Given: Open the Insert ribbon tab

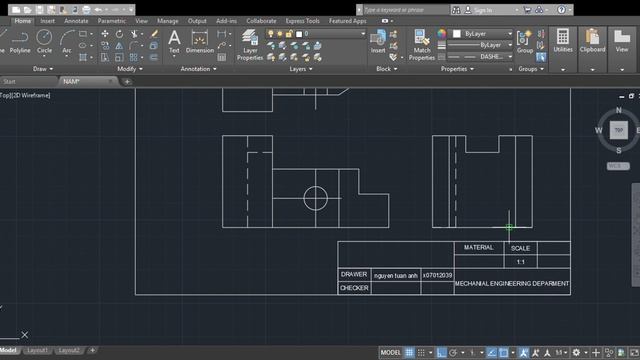Looking at the screenshot, I should coord(47,21).
